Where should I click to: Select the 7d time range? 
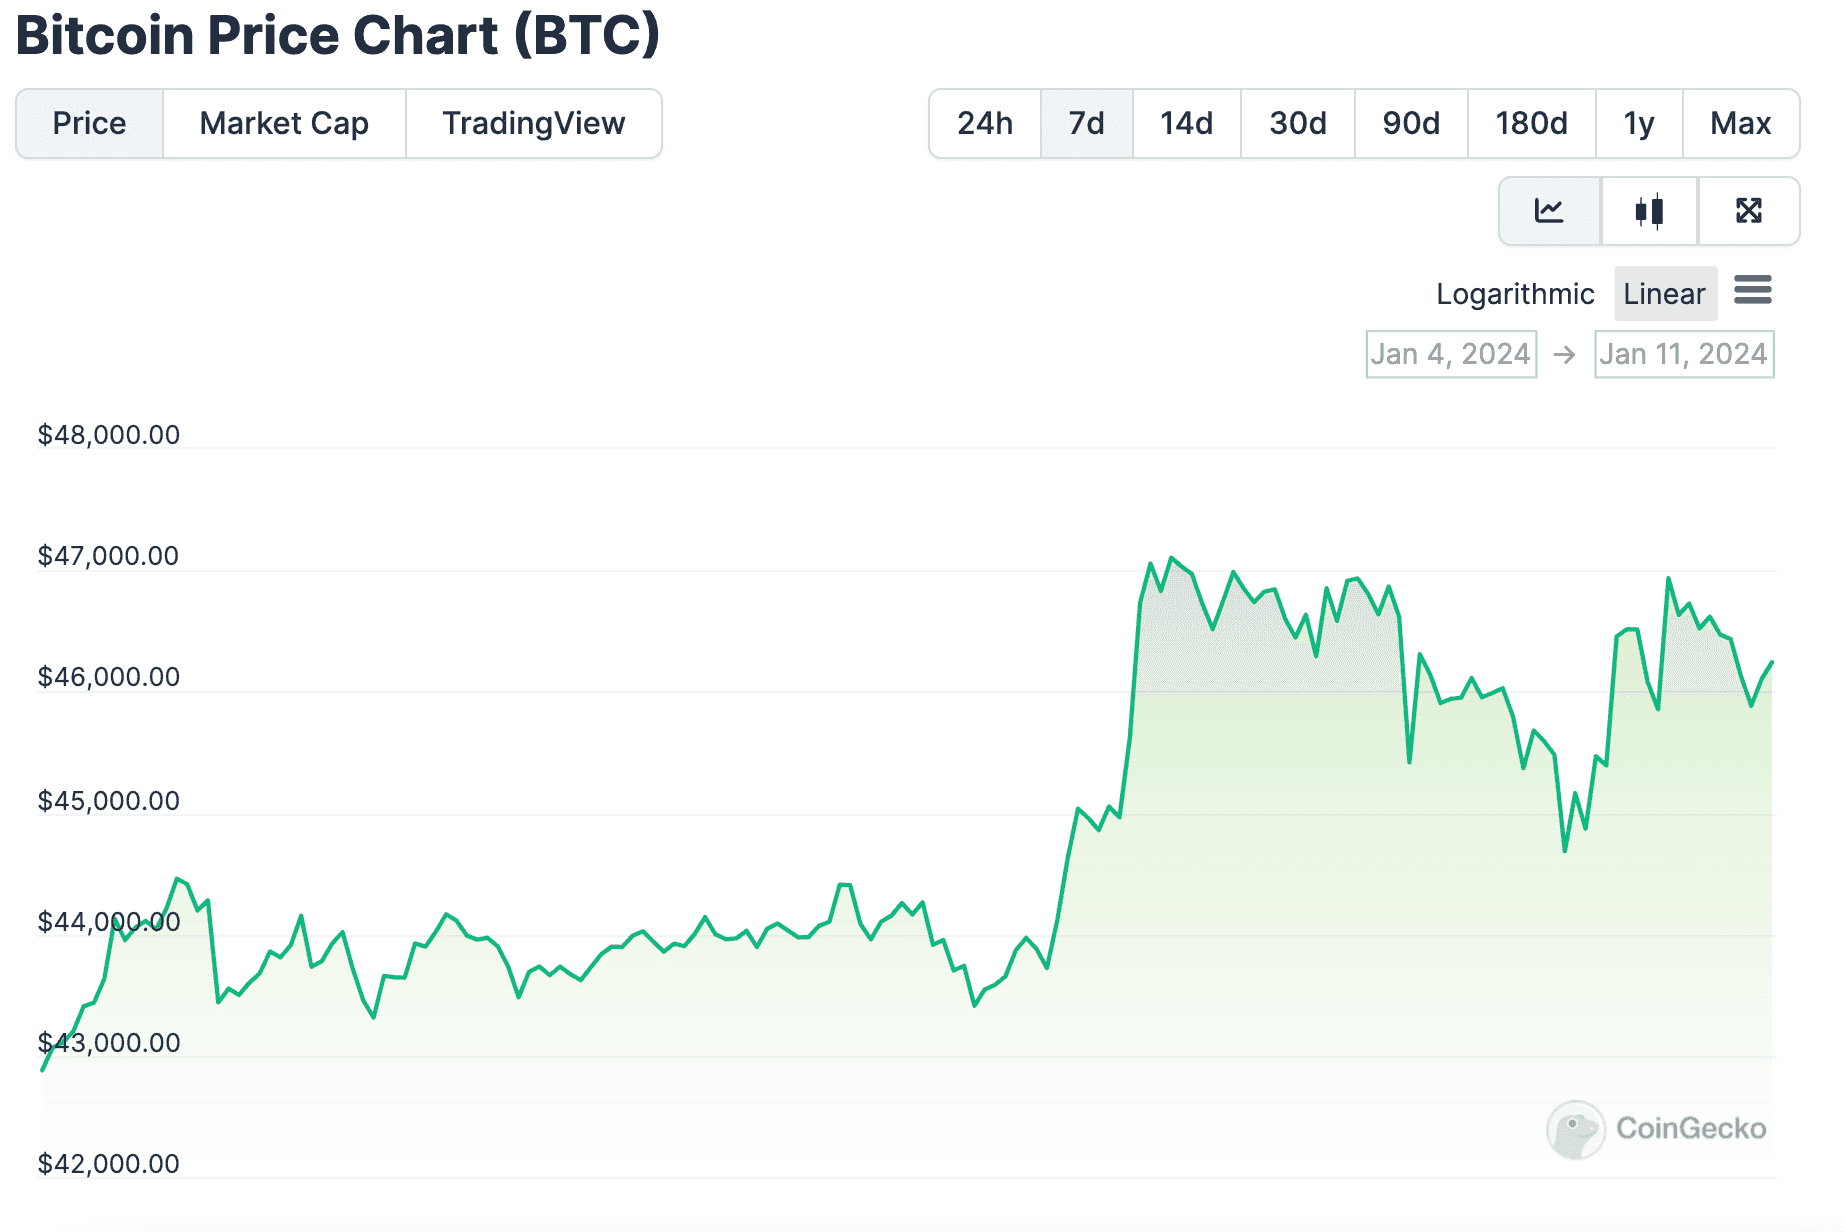(x=1086, y=123)
